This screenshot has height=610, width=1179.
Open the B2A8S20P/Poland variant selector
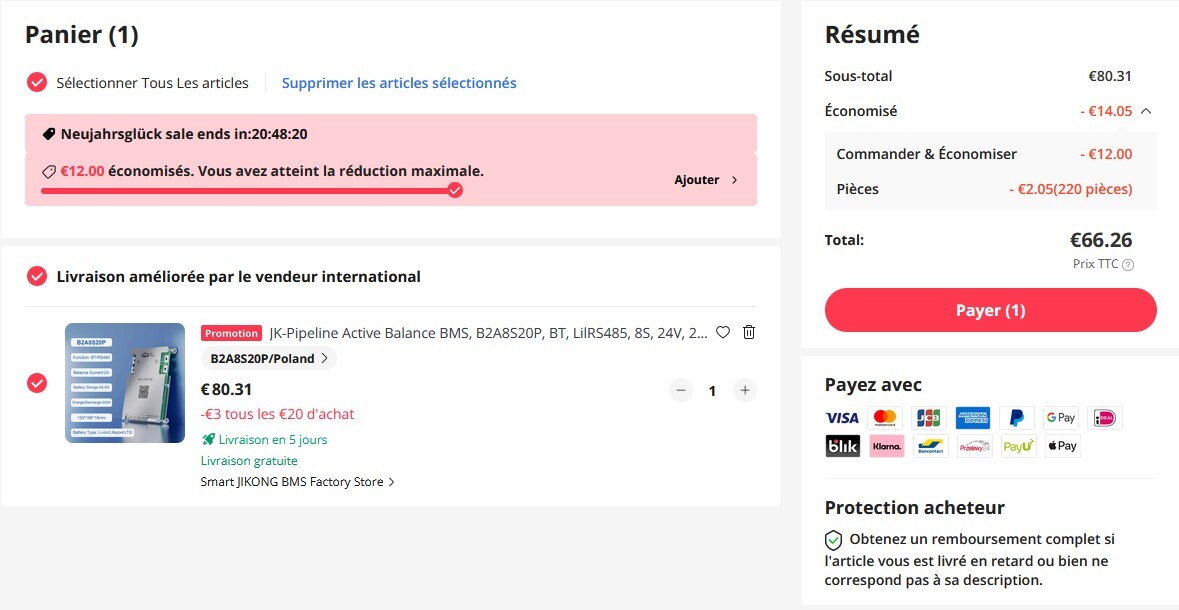269,359
